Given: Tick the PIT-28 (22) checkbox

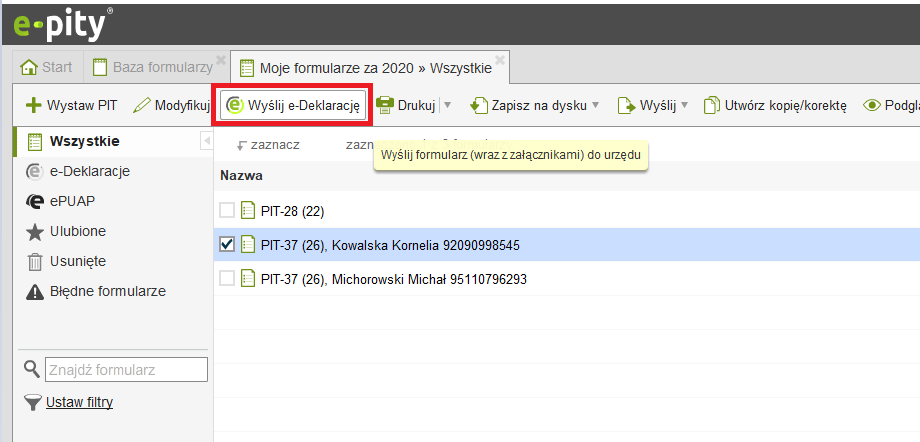Looking at the screenshot, I should (227, 211).
